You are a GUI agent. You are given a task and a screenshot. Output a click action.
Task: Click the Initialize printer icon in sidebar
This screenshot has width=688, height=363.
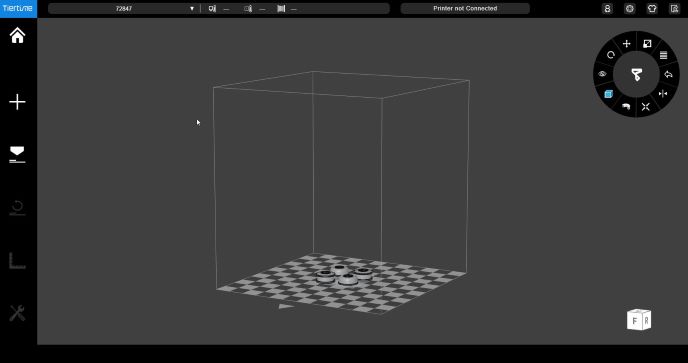coord(17,208)
